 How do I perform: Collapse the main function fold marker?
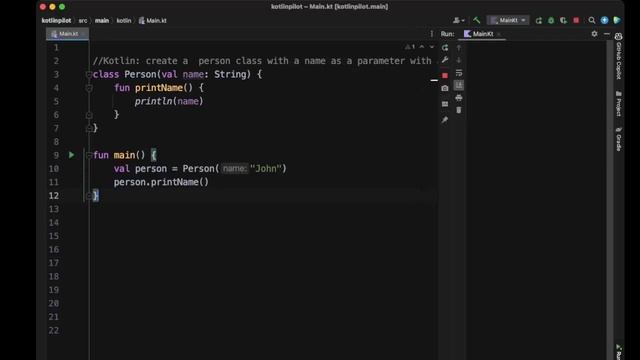89,155
